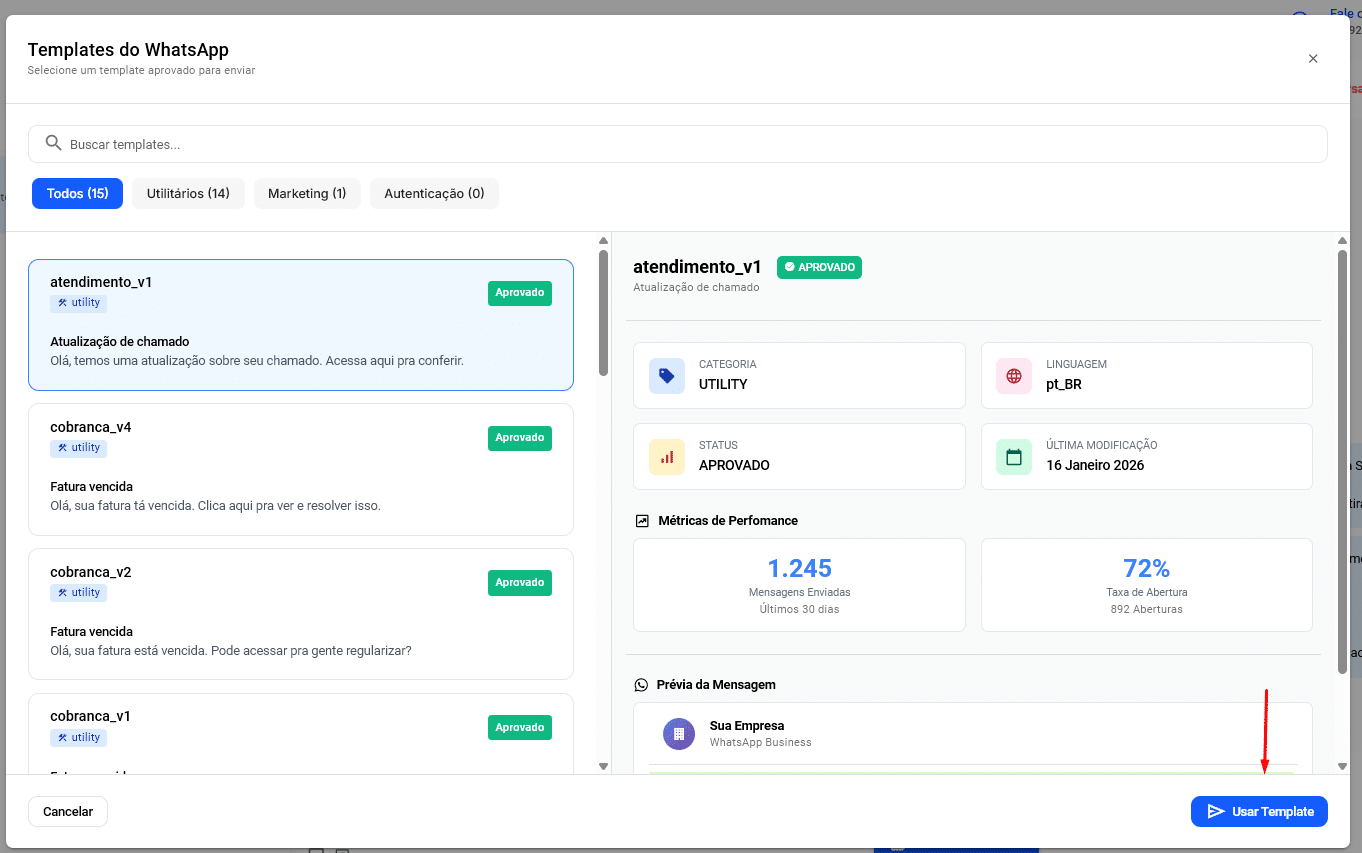Screen dimensions: 1362x853
Task: Click the chart icon before Métricas de Perfomance
Action: click(x=640, y=520)
